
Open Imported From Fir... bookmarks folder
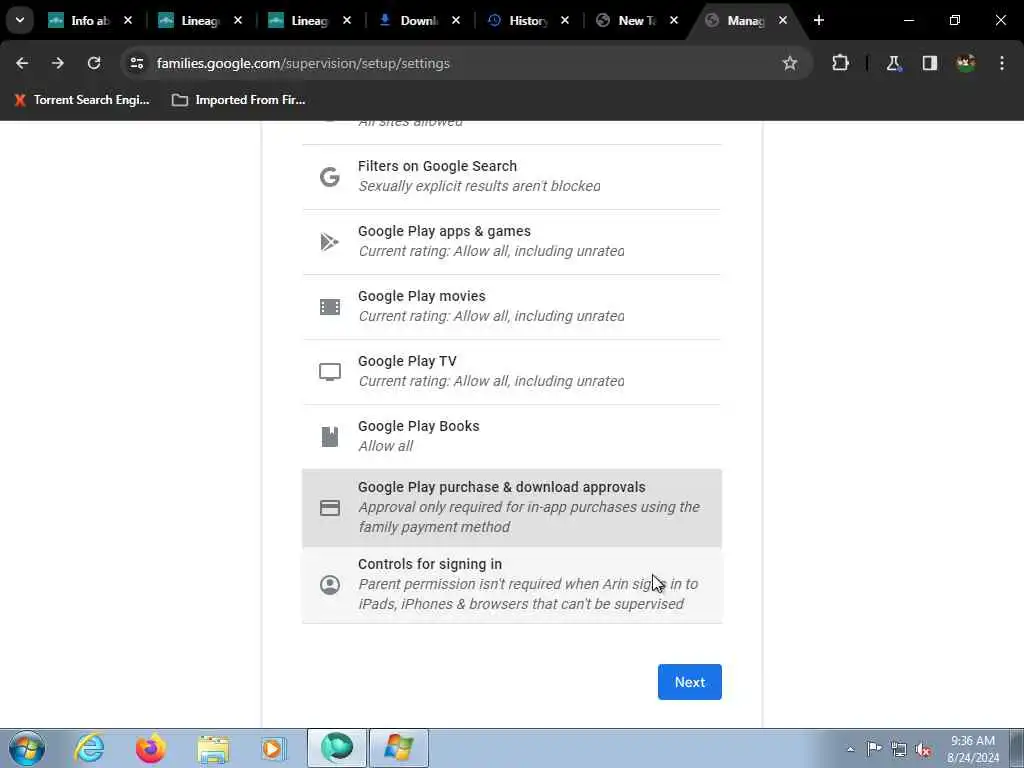[x=238, y=100]
